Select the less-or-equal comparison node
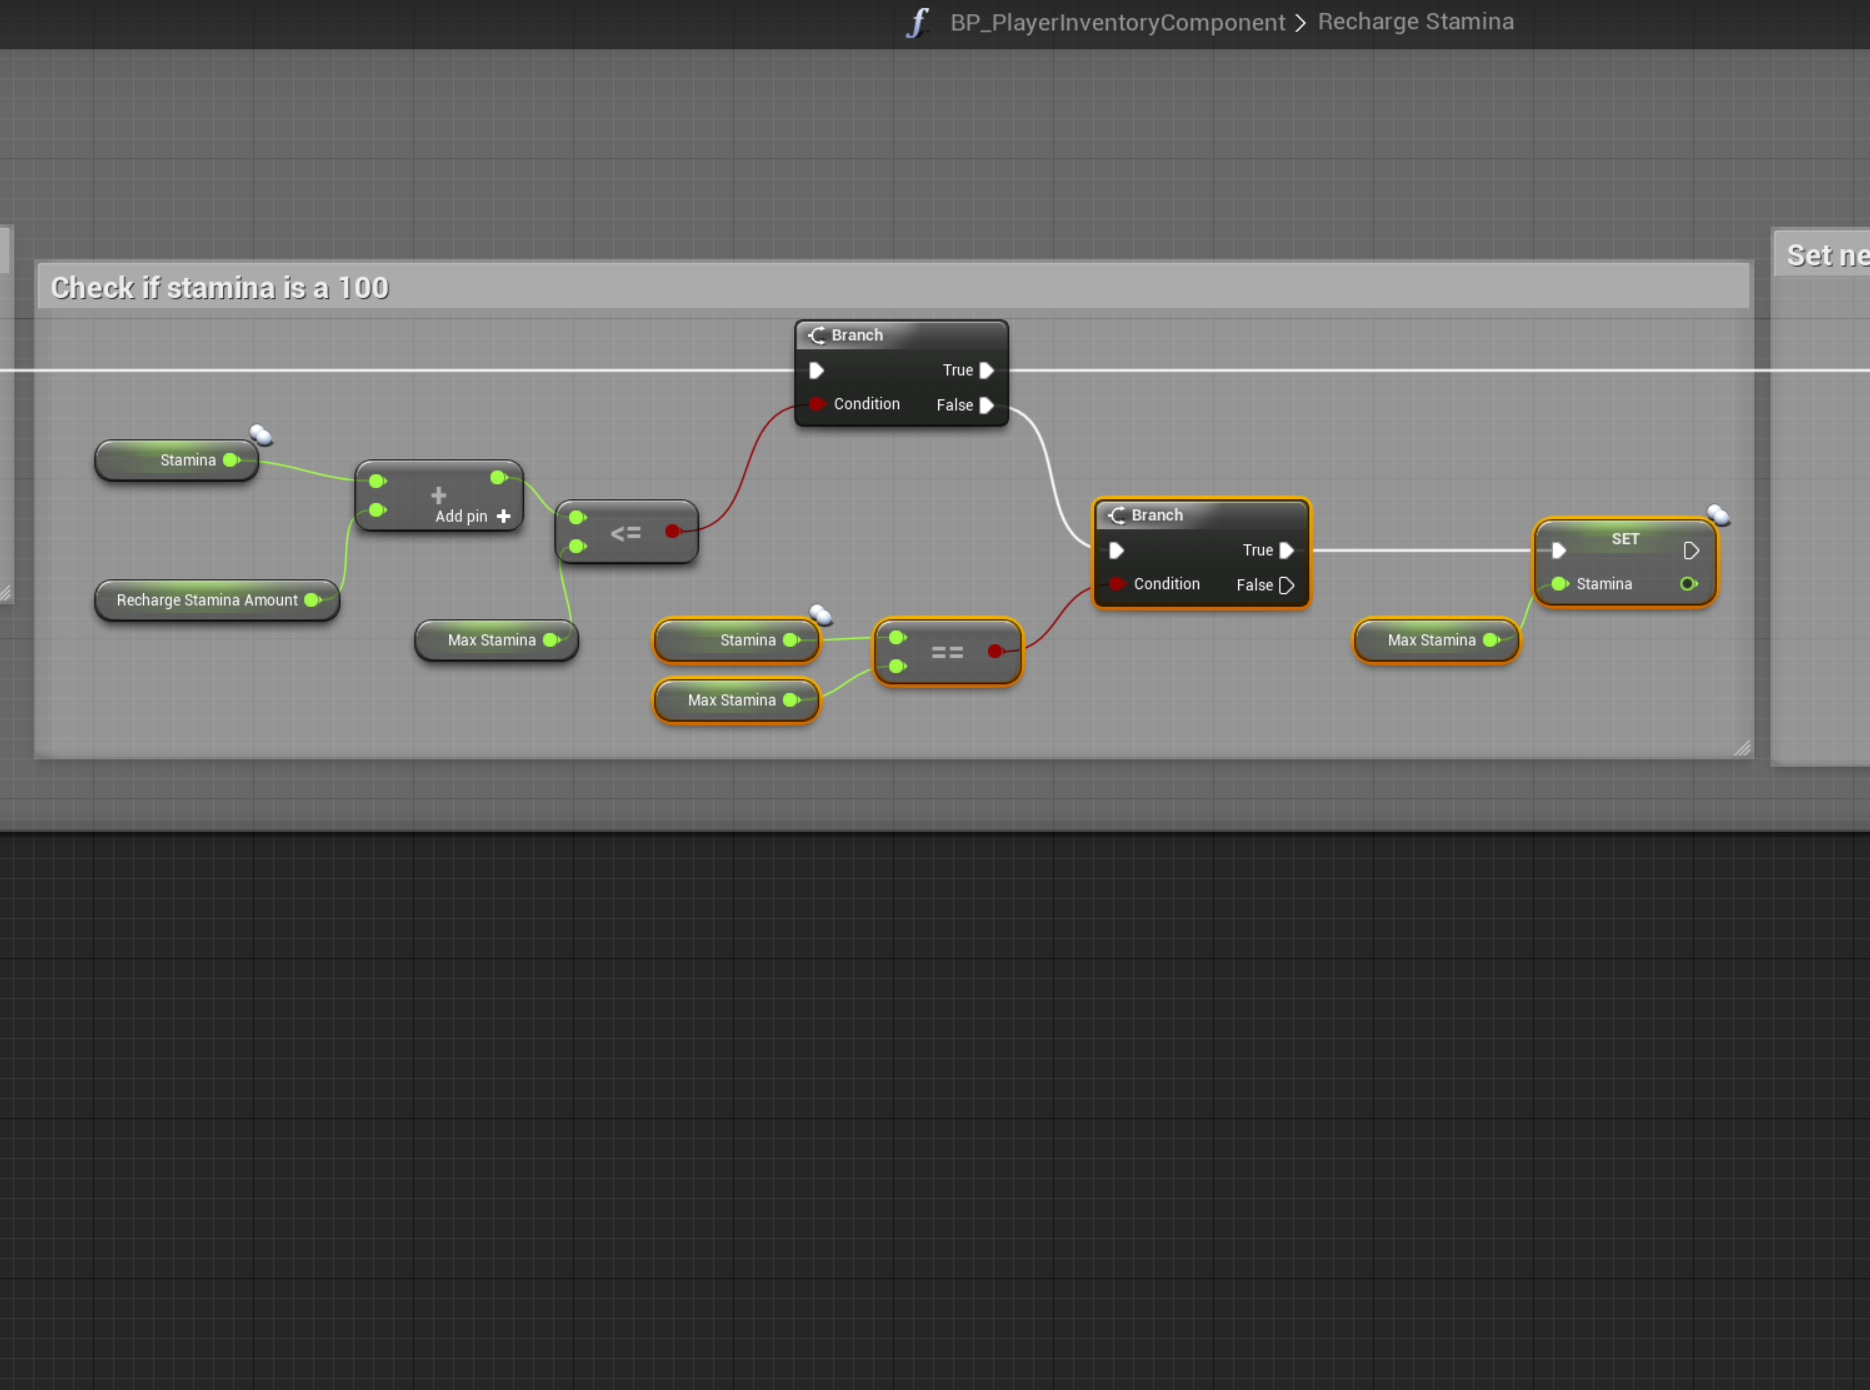The height and width of the screenshot is (1390, 1870). 626,533
